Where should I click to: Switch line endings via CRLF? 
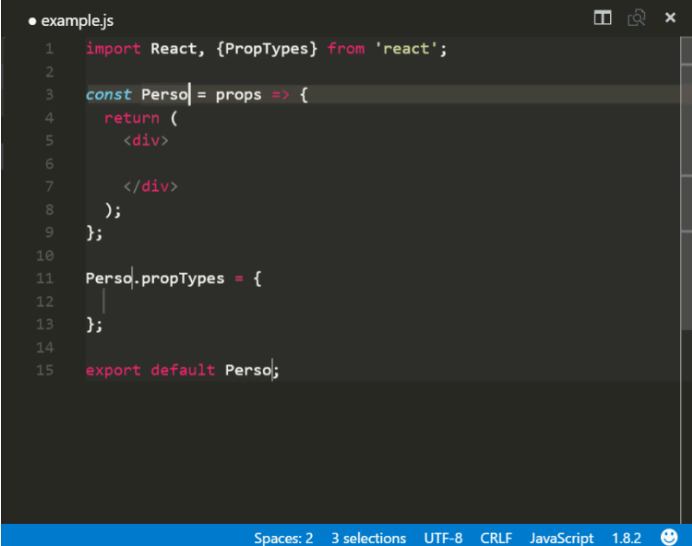click(496, 538)
